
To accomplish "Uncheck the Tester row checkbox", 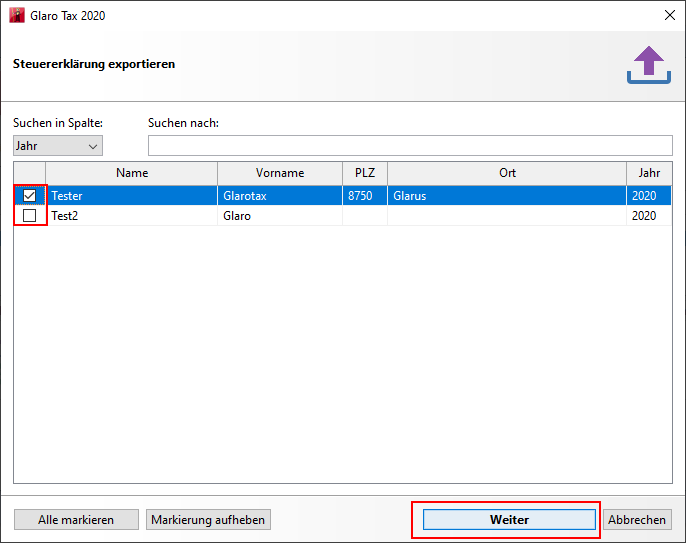I will [x=29, y=196].
